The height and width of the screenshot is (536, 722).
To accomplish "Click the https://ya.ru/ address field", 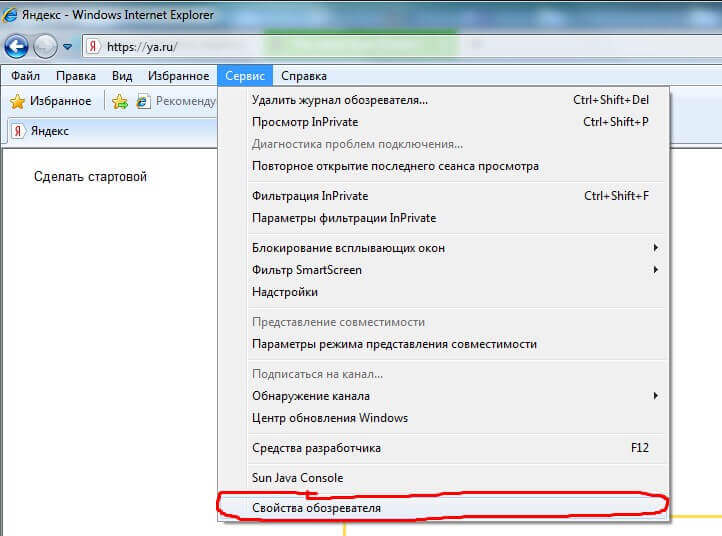I will pos(160,46).
